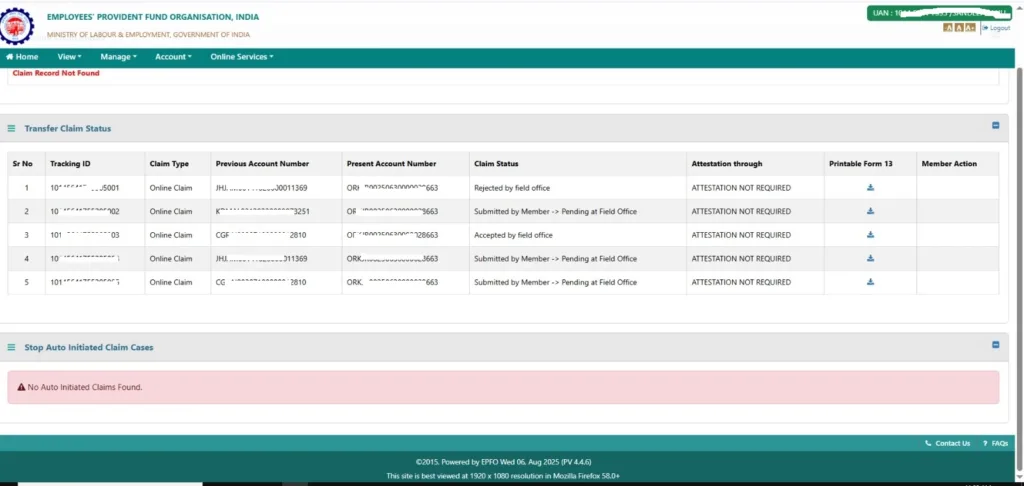Image resolution: width=1024 pixels, height=486 pixels.
Task: Open the FAQs link
Action: (x=996, y=443)
